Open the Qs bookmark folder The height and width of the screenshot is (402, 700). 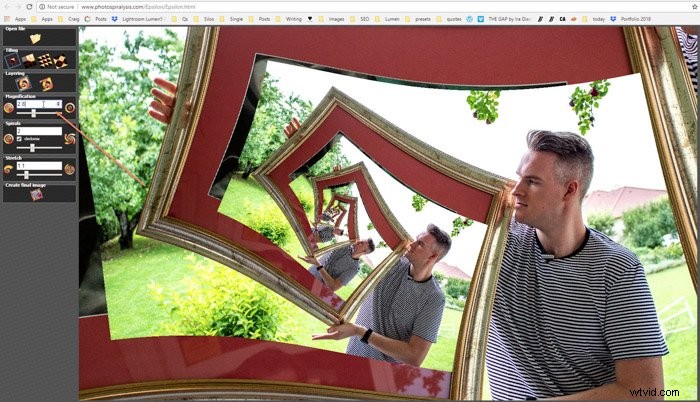tap(180, 19)
